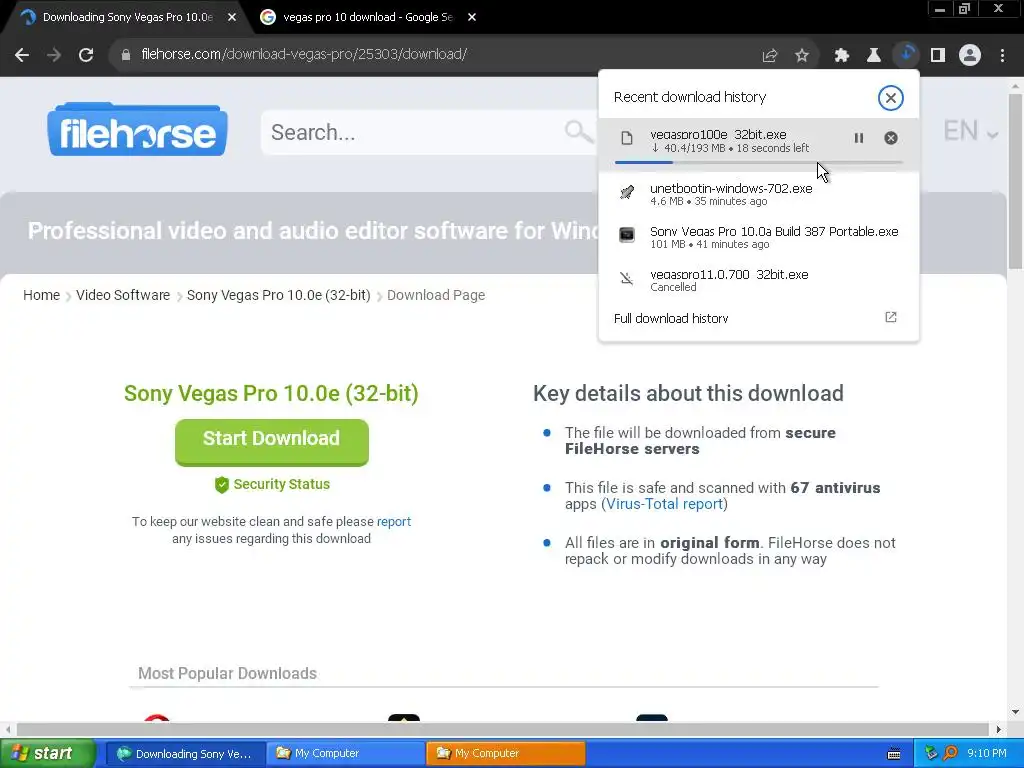The height and width of the screenshot is (768, 1024).
Task: Switch to the vegas pro 10 download Google tab
Action: point(368,17)
